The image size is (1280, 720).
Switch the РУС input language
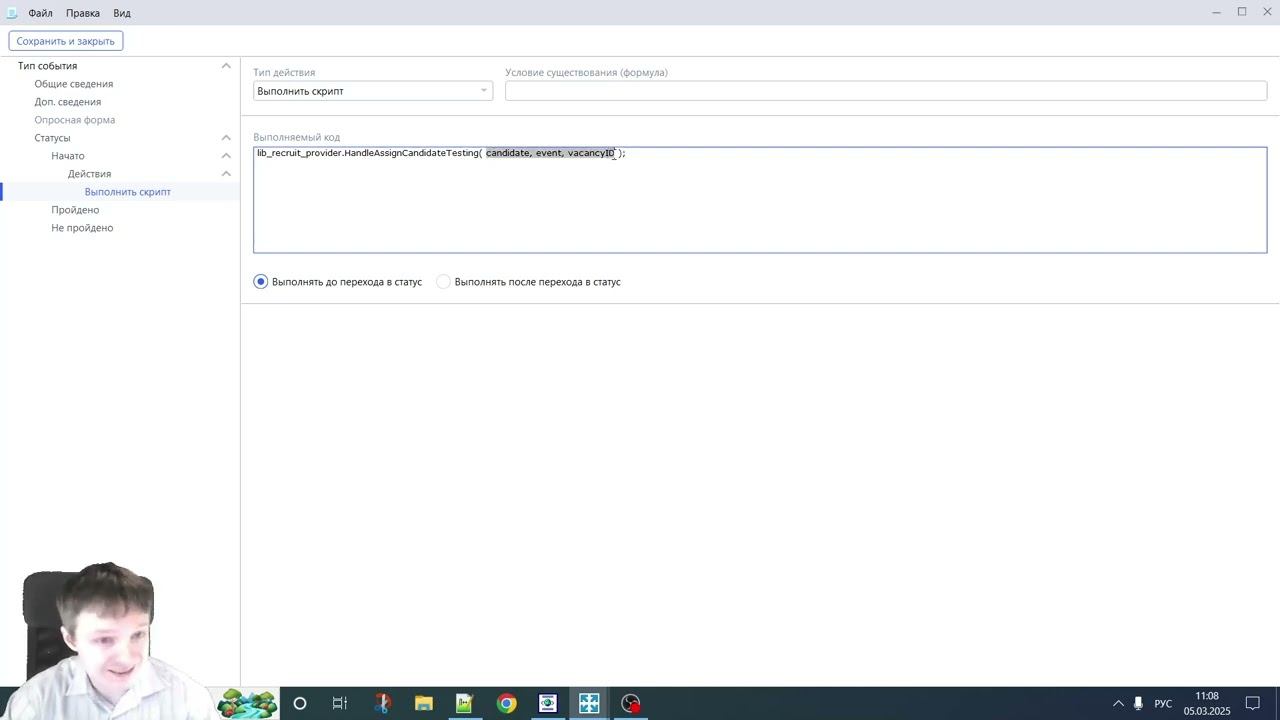pos(1163,704)
